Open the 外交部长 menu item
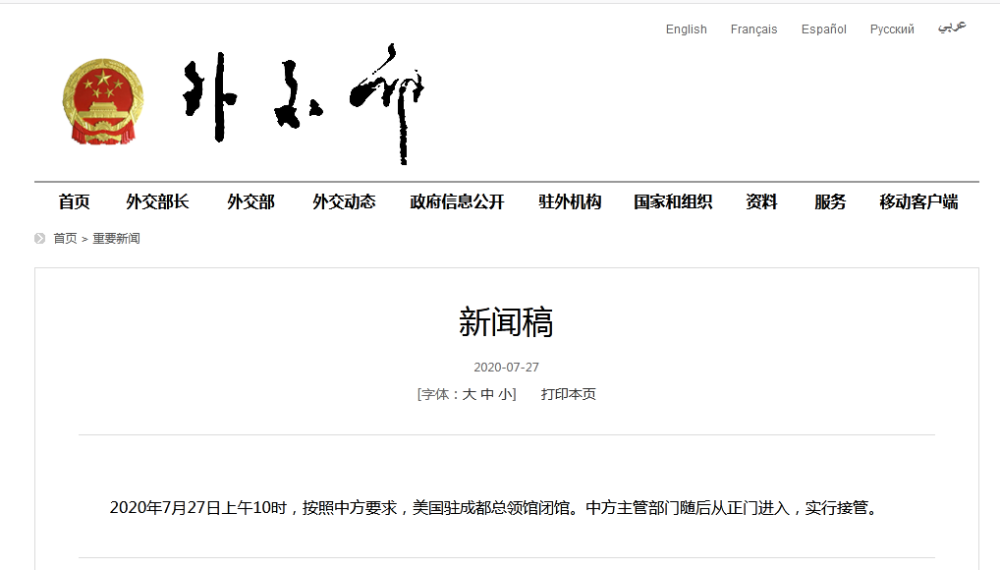Screen dimensions: 1000x570 pyautogui.click(x=158, y=202)
